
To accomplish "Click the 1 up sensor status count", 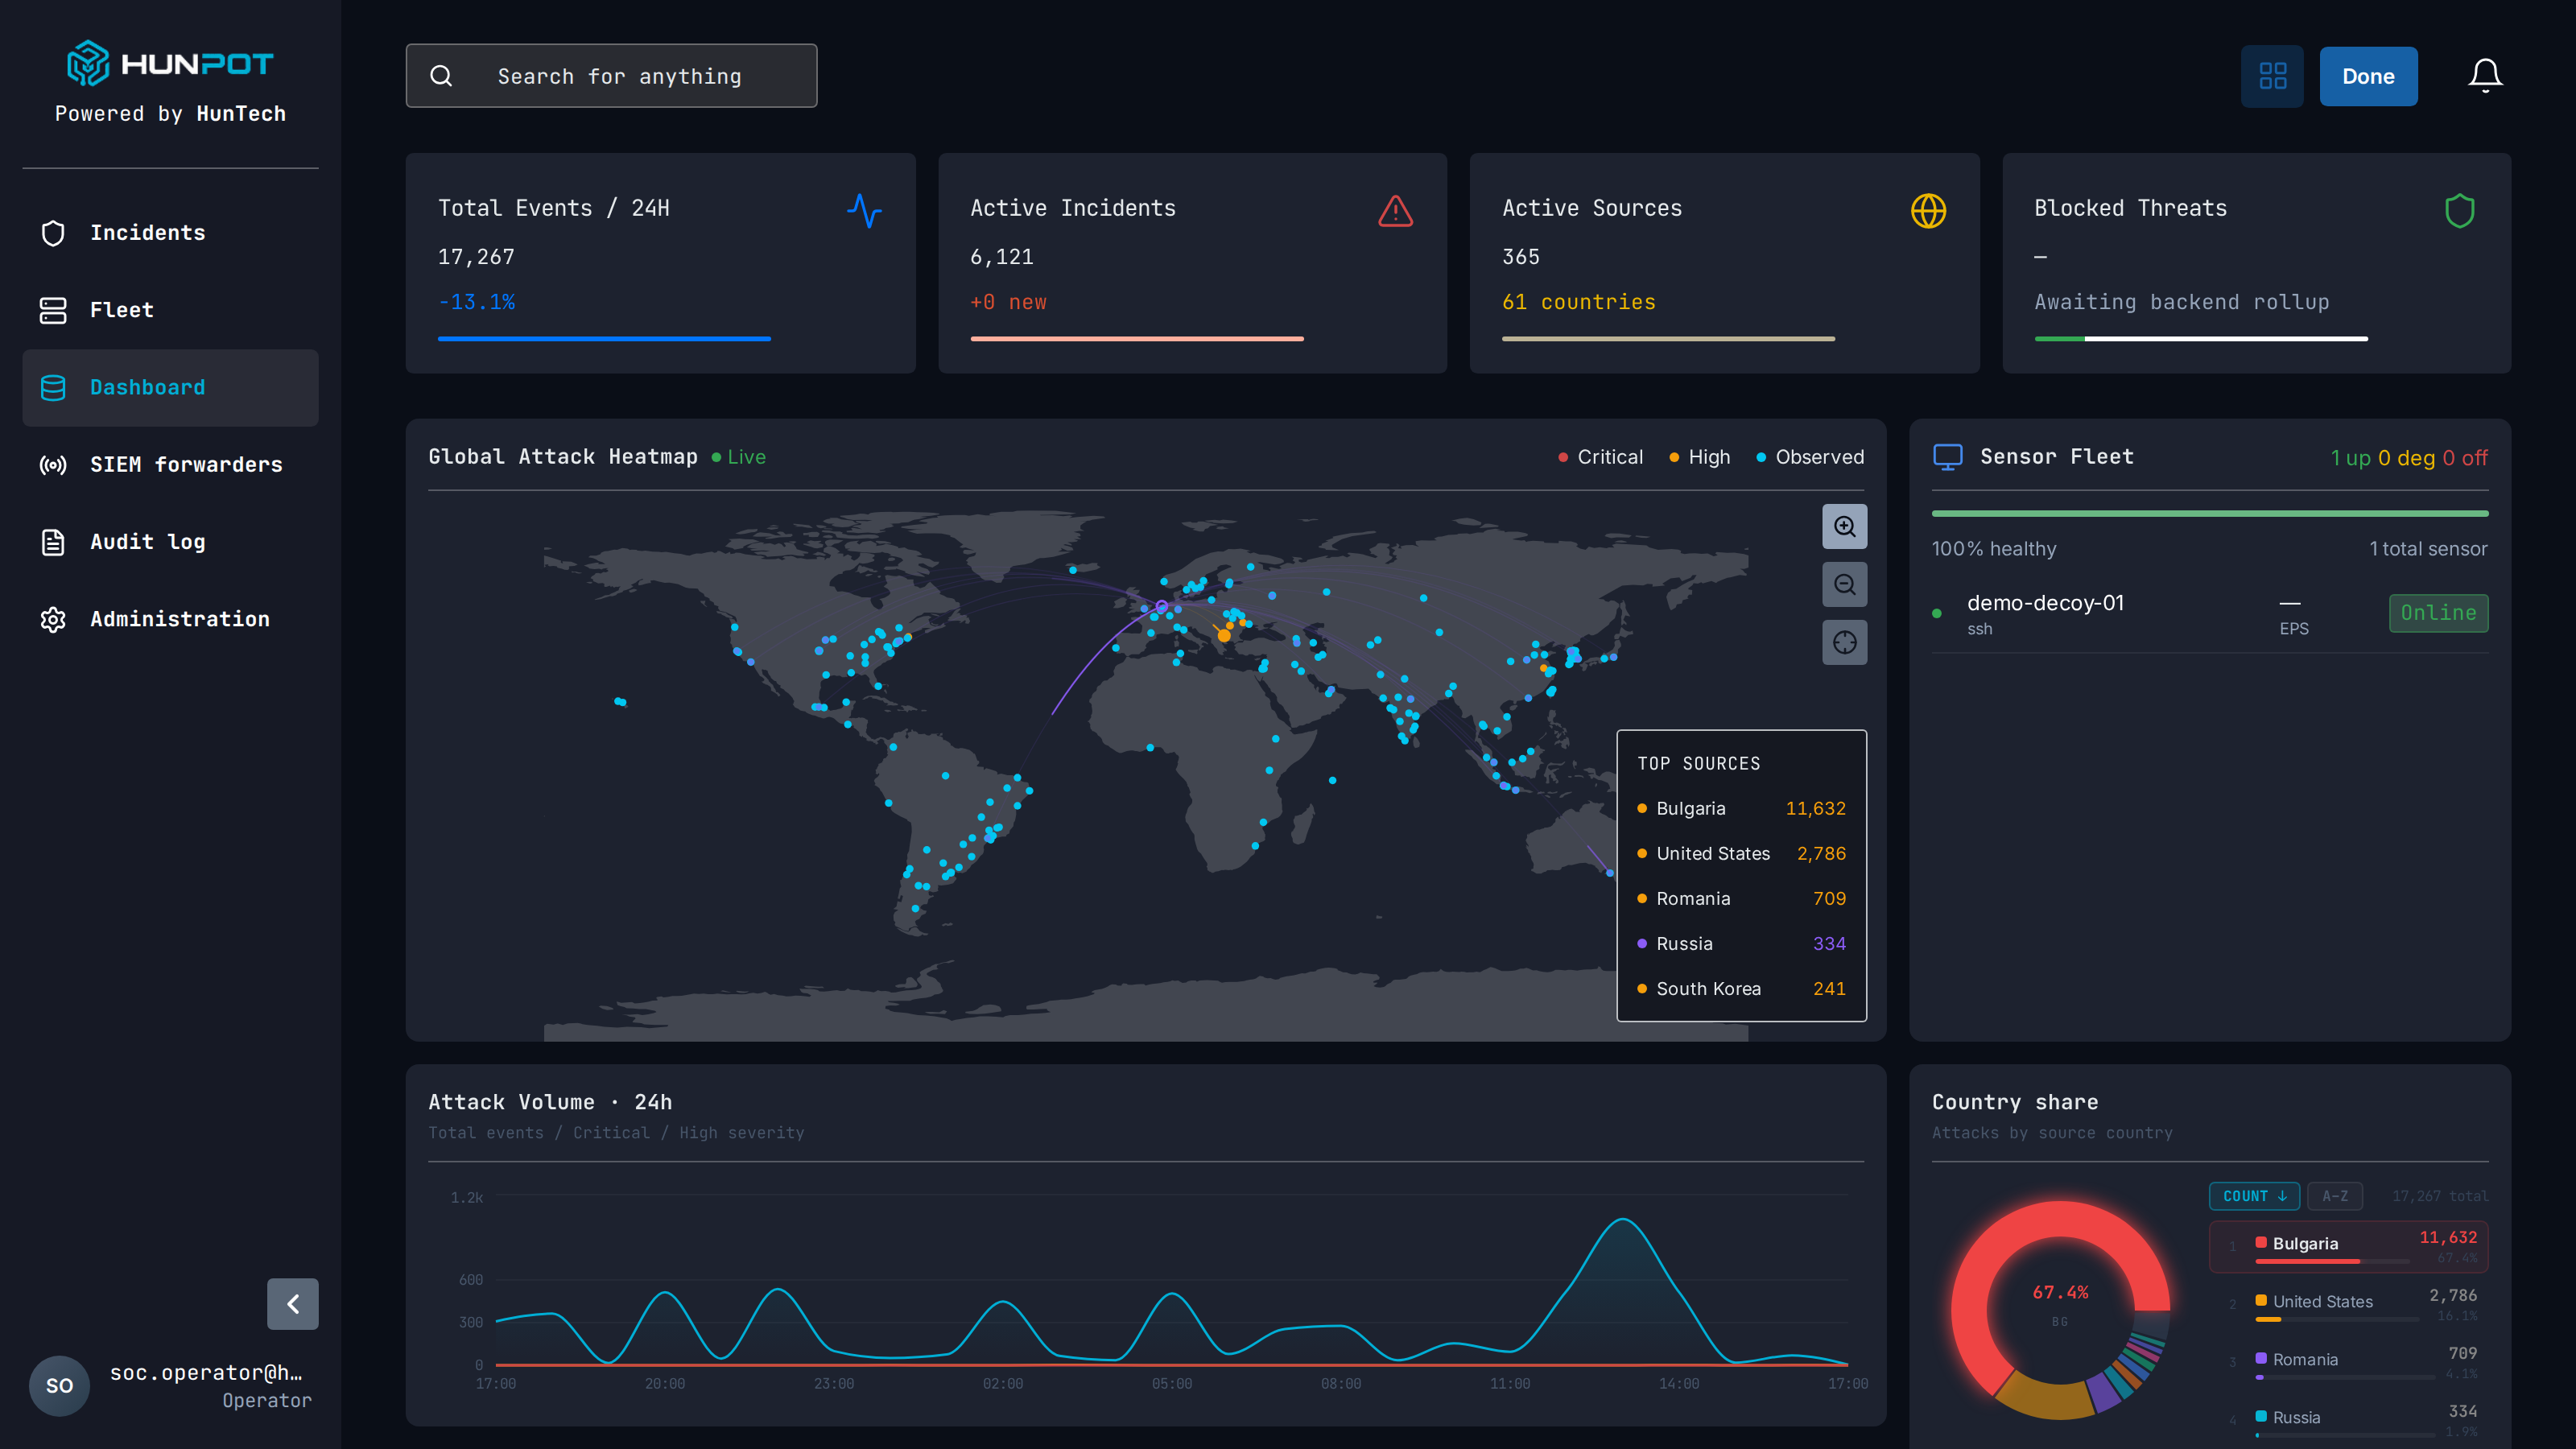I will 2350,458.
